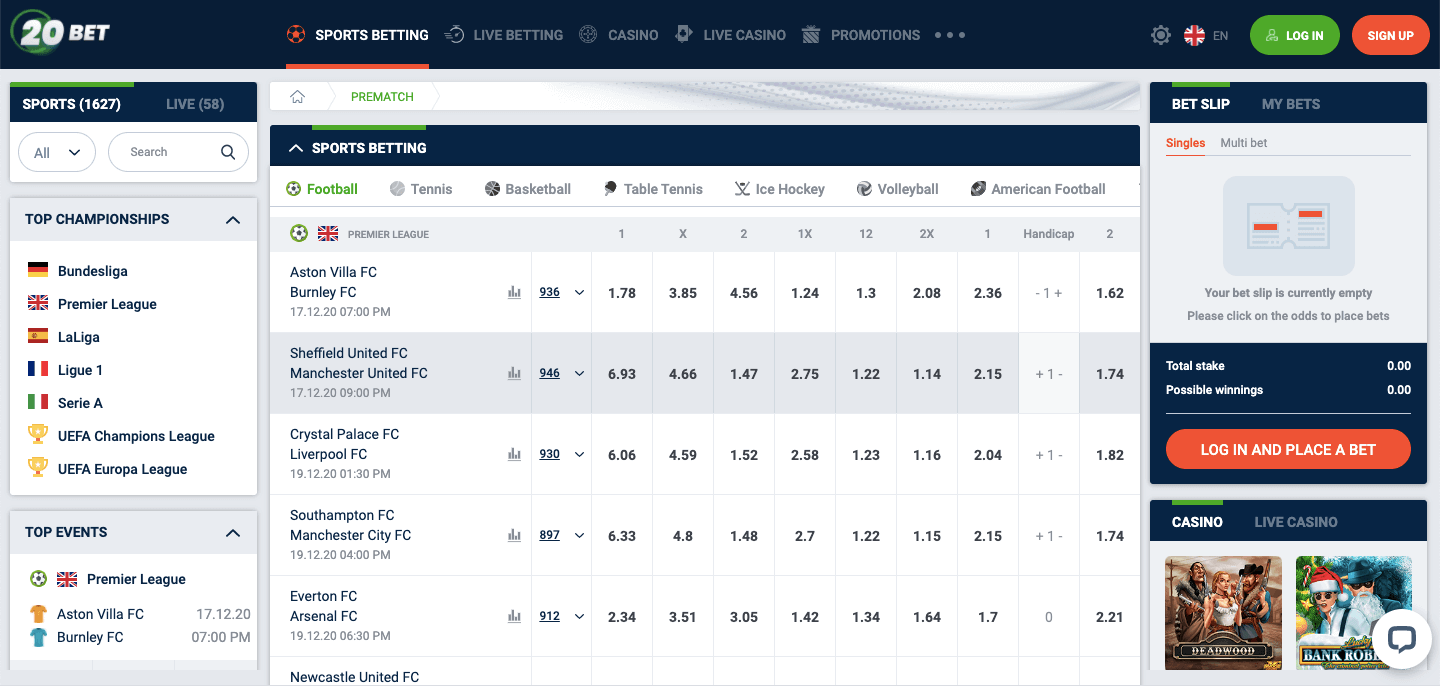
Task: Select draw odds 4.59 Crystal Palace match
Action: point(683,455)
